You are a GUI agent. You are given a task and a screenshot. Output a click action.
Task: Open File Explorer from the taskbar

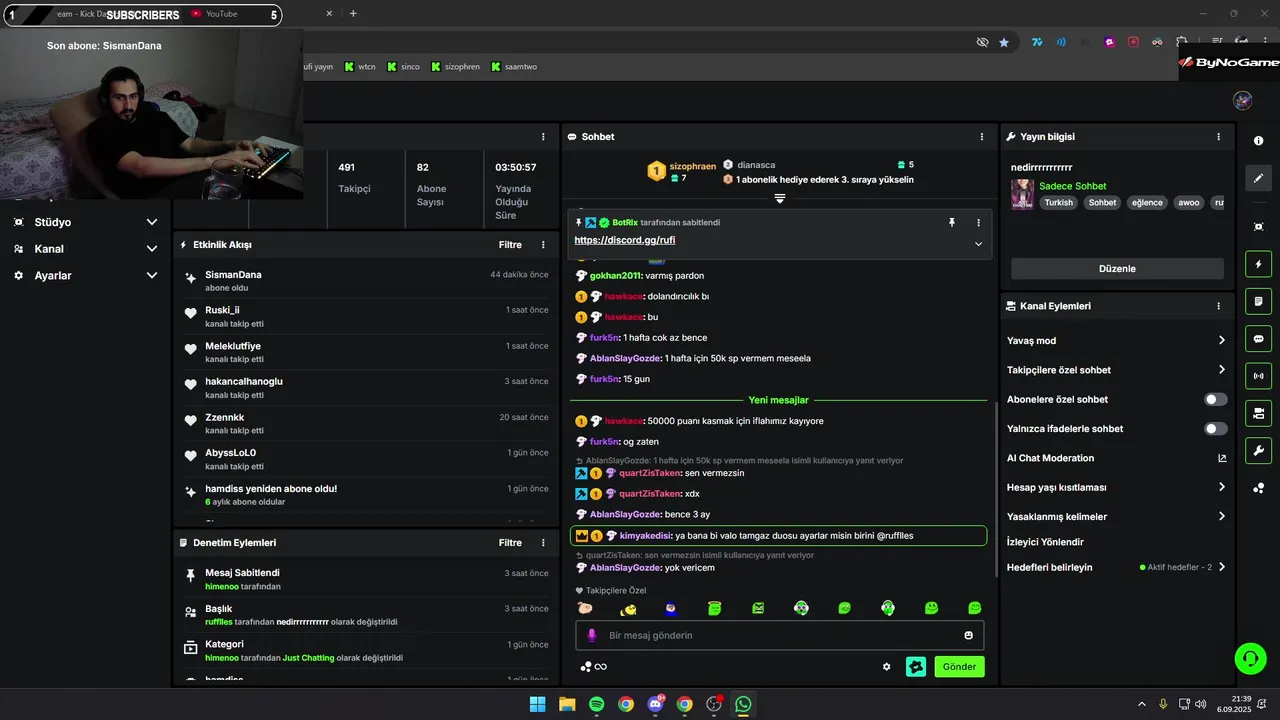pyautogui.click(x=567, y=704)
